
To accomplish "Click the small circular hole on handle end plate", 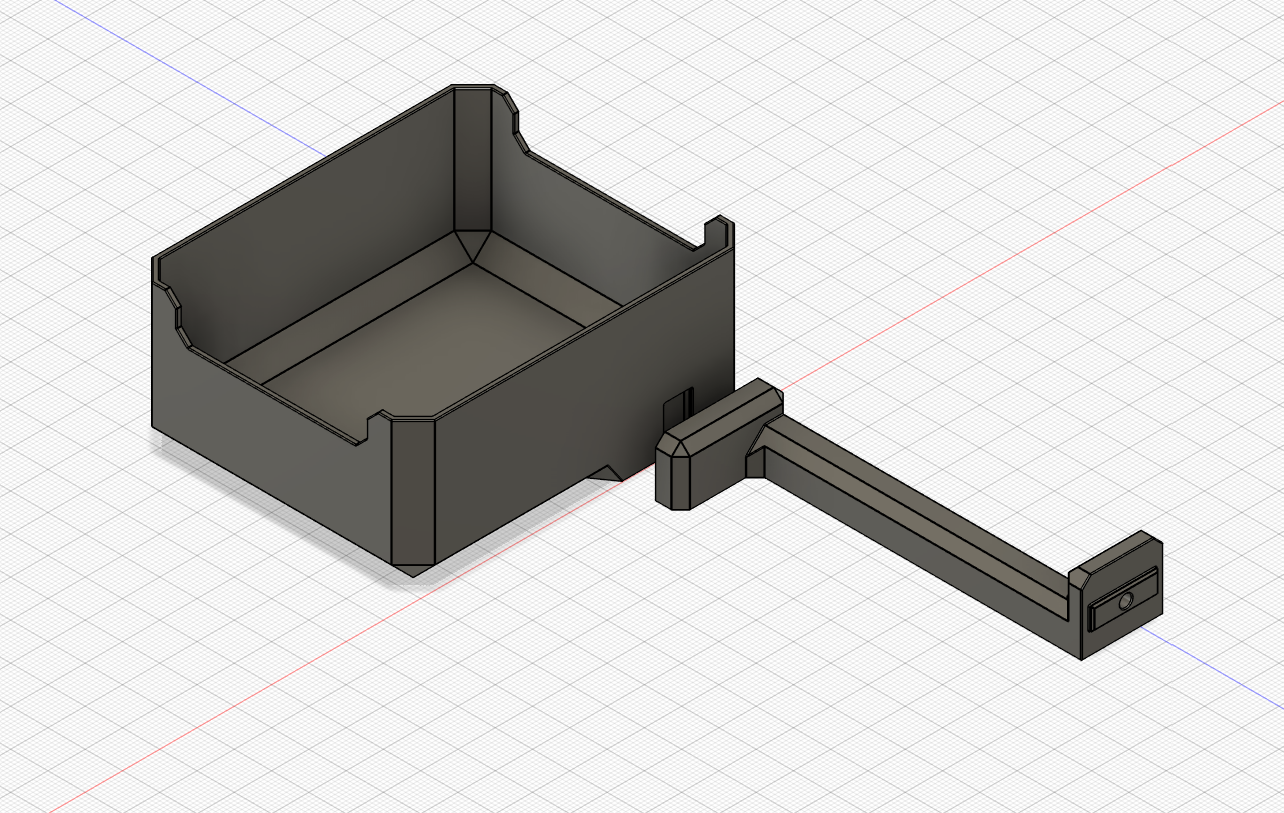I will point(1127,601).
